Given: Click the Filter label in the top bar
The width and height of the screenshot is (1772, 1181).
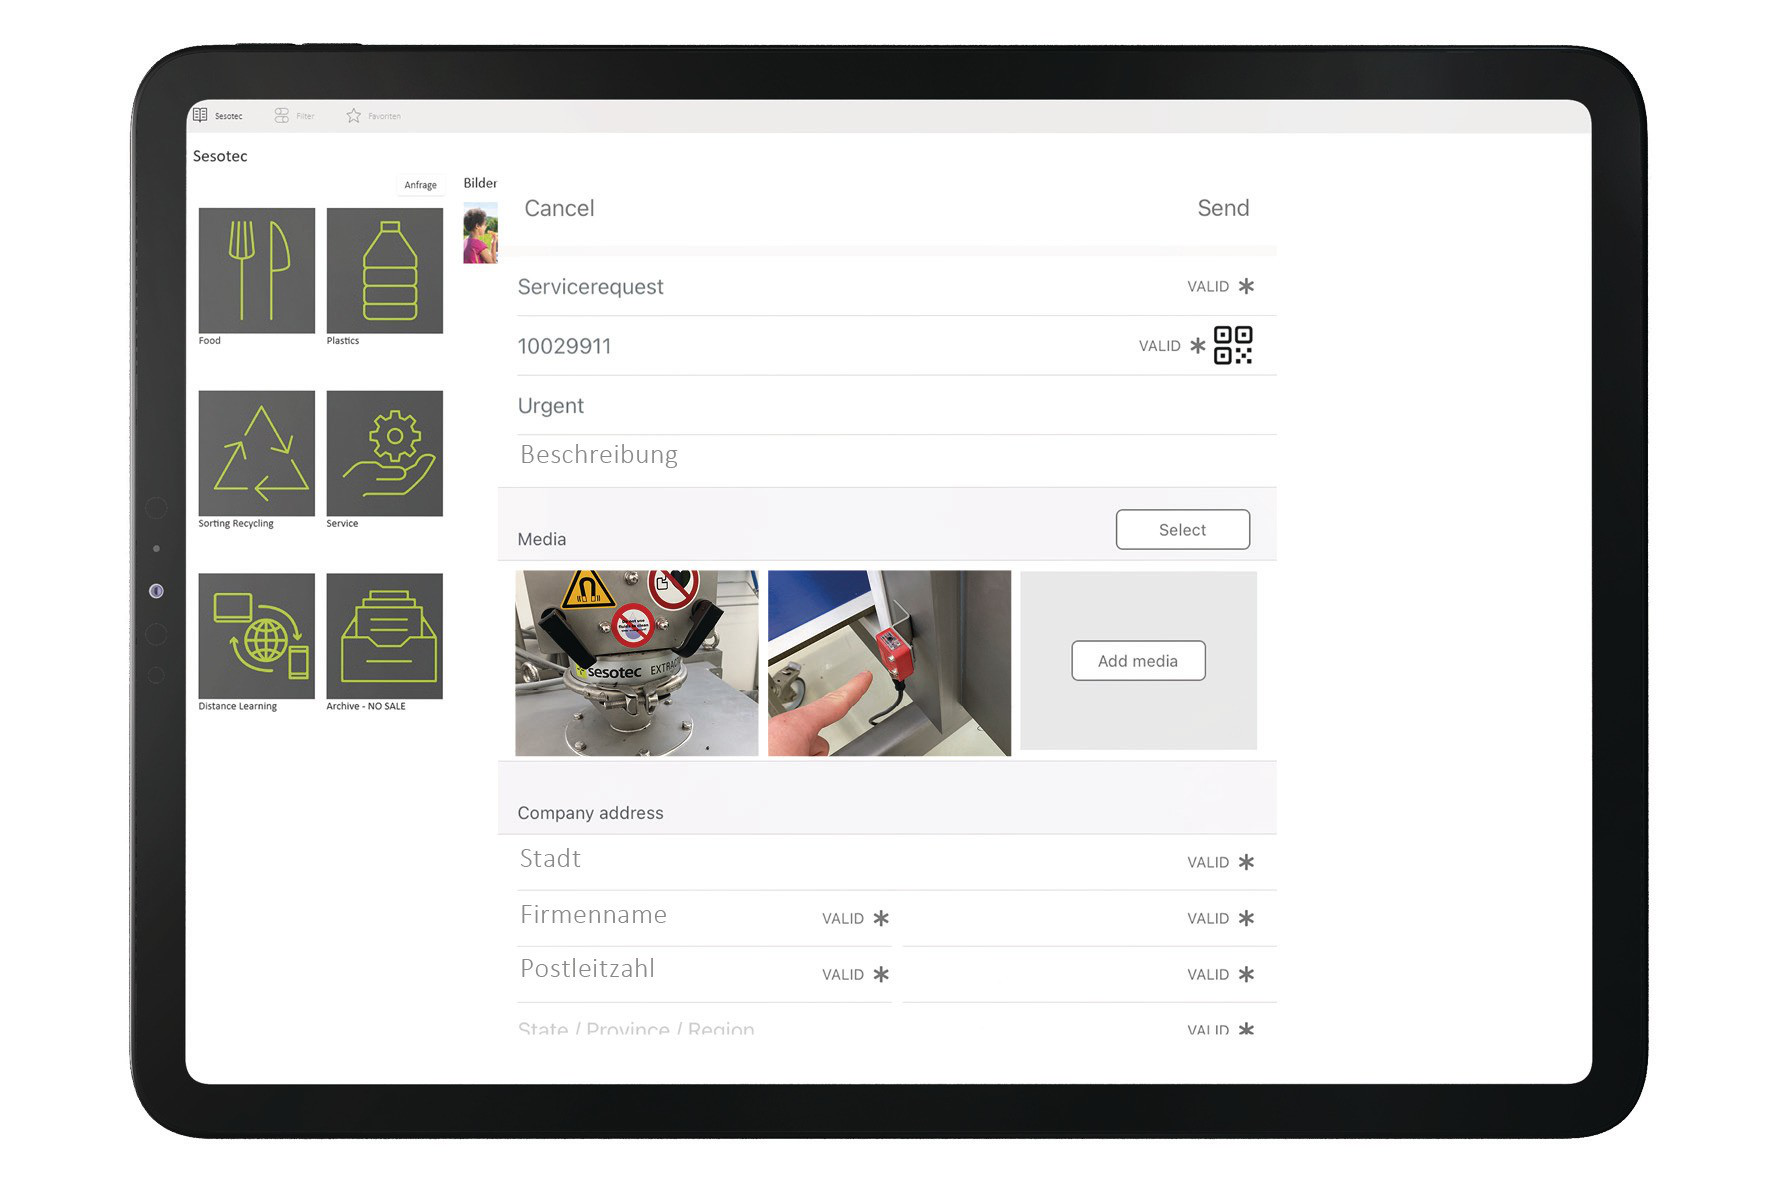Looking at the screenshot, I should point(305,116).
